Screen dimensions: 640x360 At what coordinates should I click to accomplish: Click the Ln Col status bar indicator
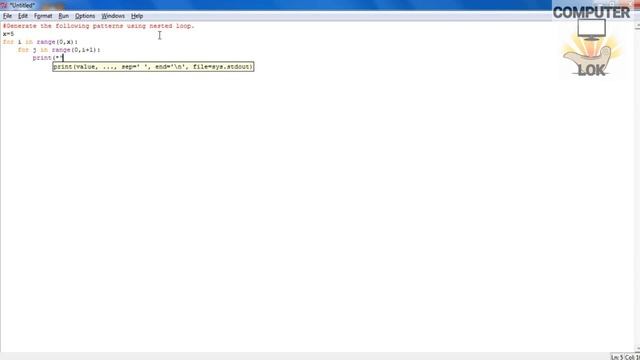pyautogui.click(x=625, y=357)
